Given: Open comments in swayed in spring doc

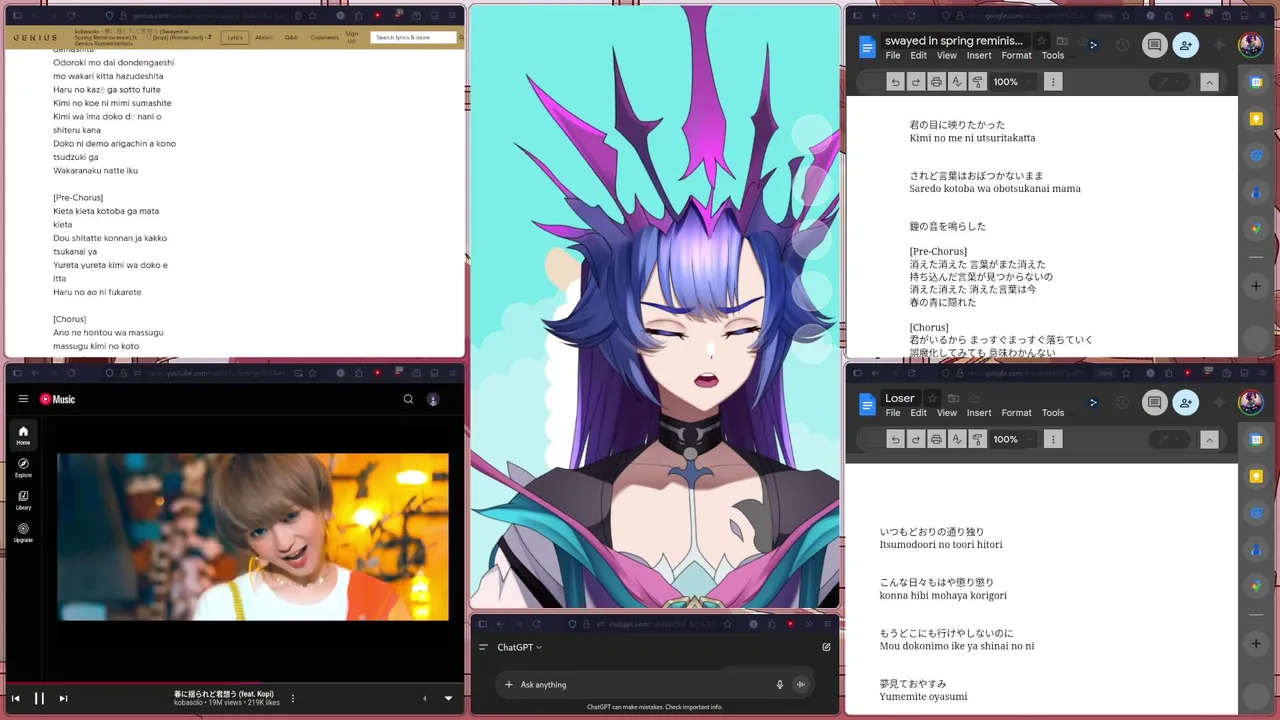Looking at the screenshot, I should point(1155,45).
